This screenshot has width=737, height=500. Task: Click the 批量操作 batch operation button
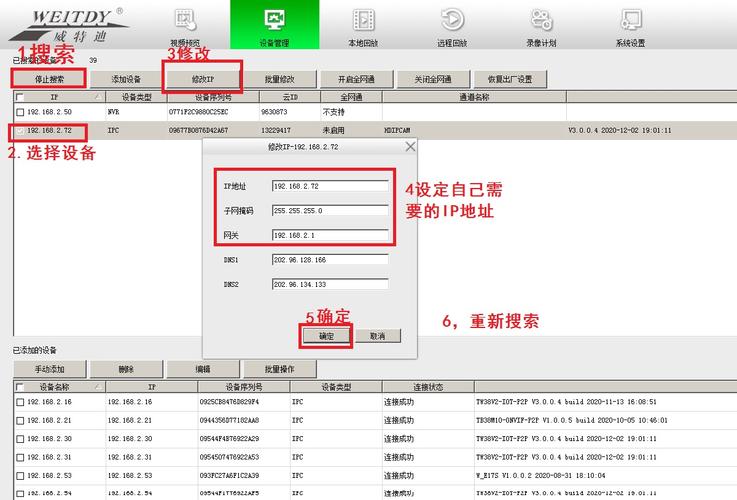(280, 369)
